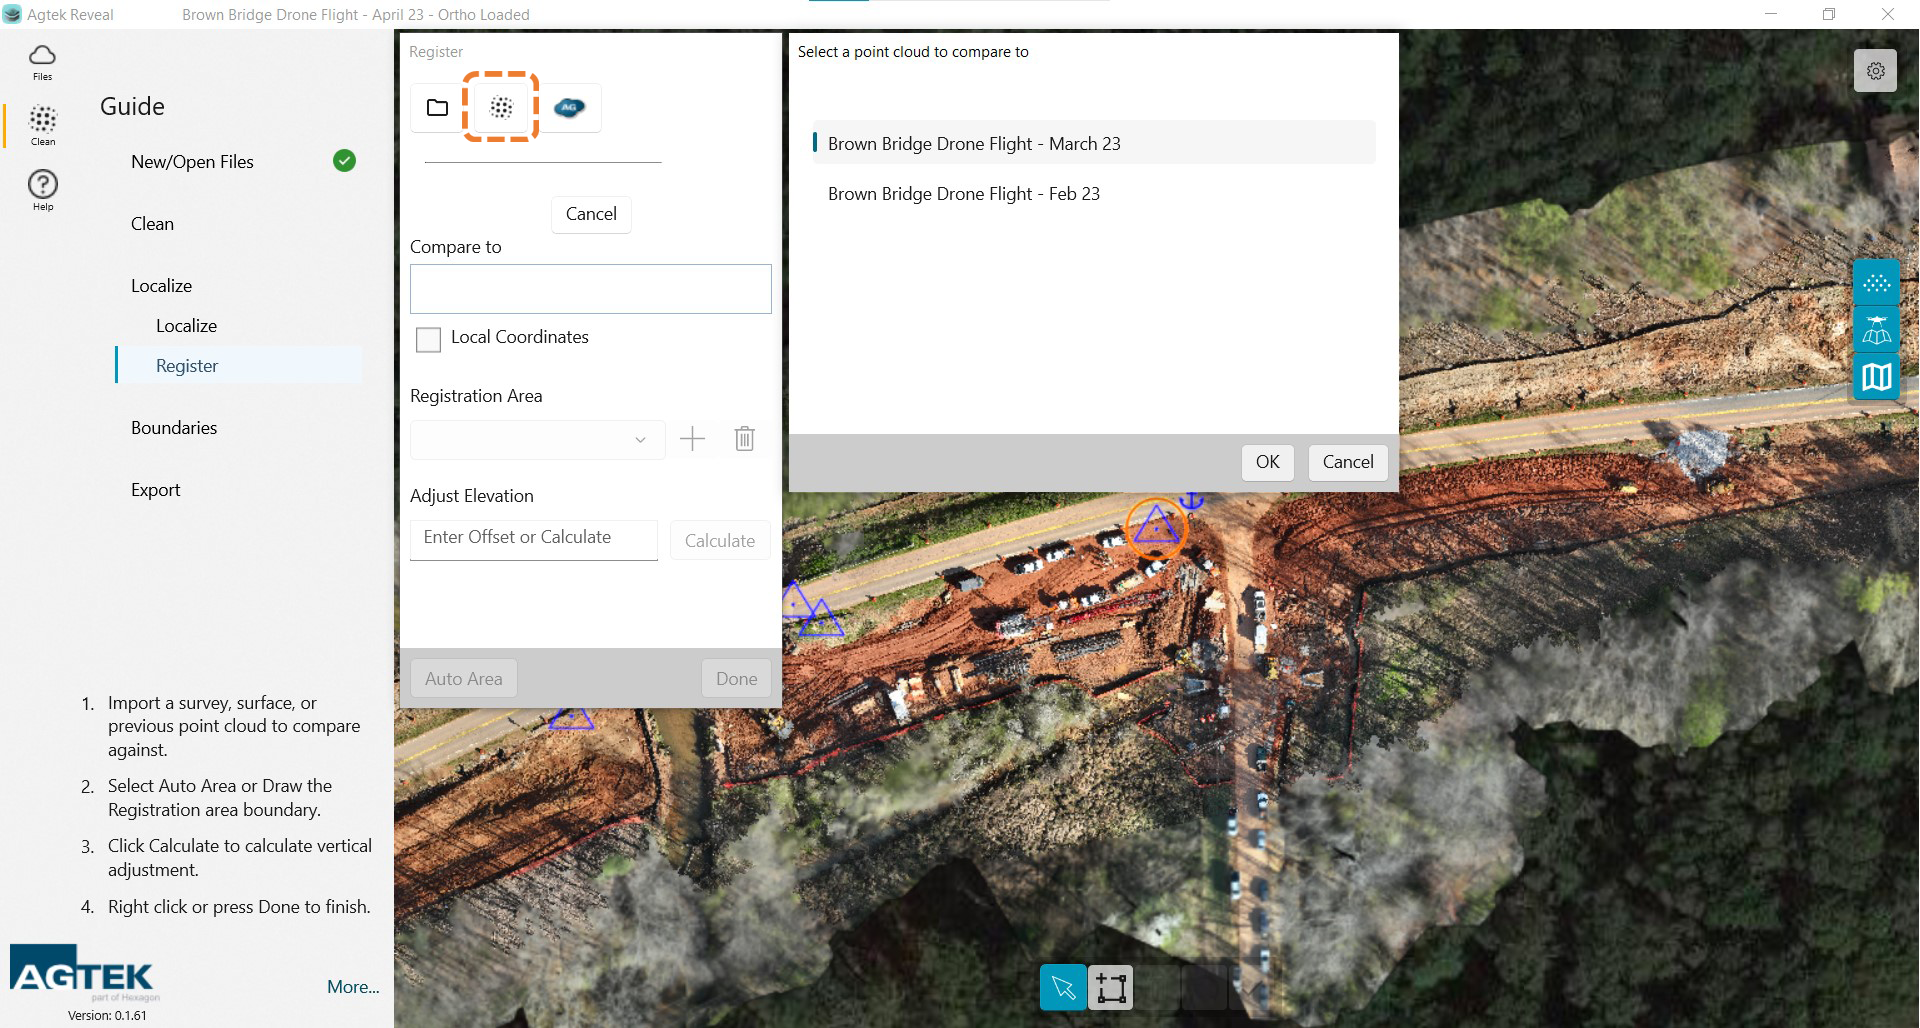Viewport: 1920px width, 1028px height.
Task: Click the Adjust Elevation offset field
Action: [533, 539]
